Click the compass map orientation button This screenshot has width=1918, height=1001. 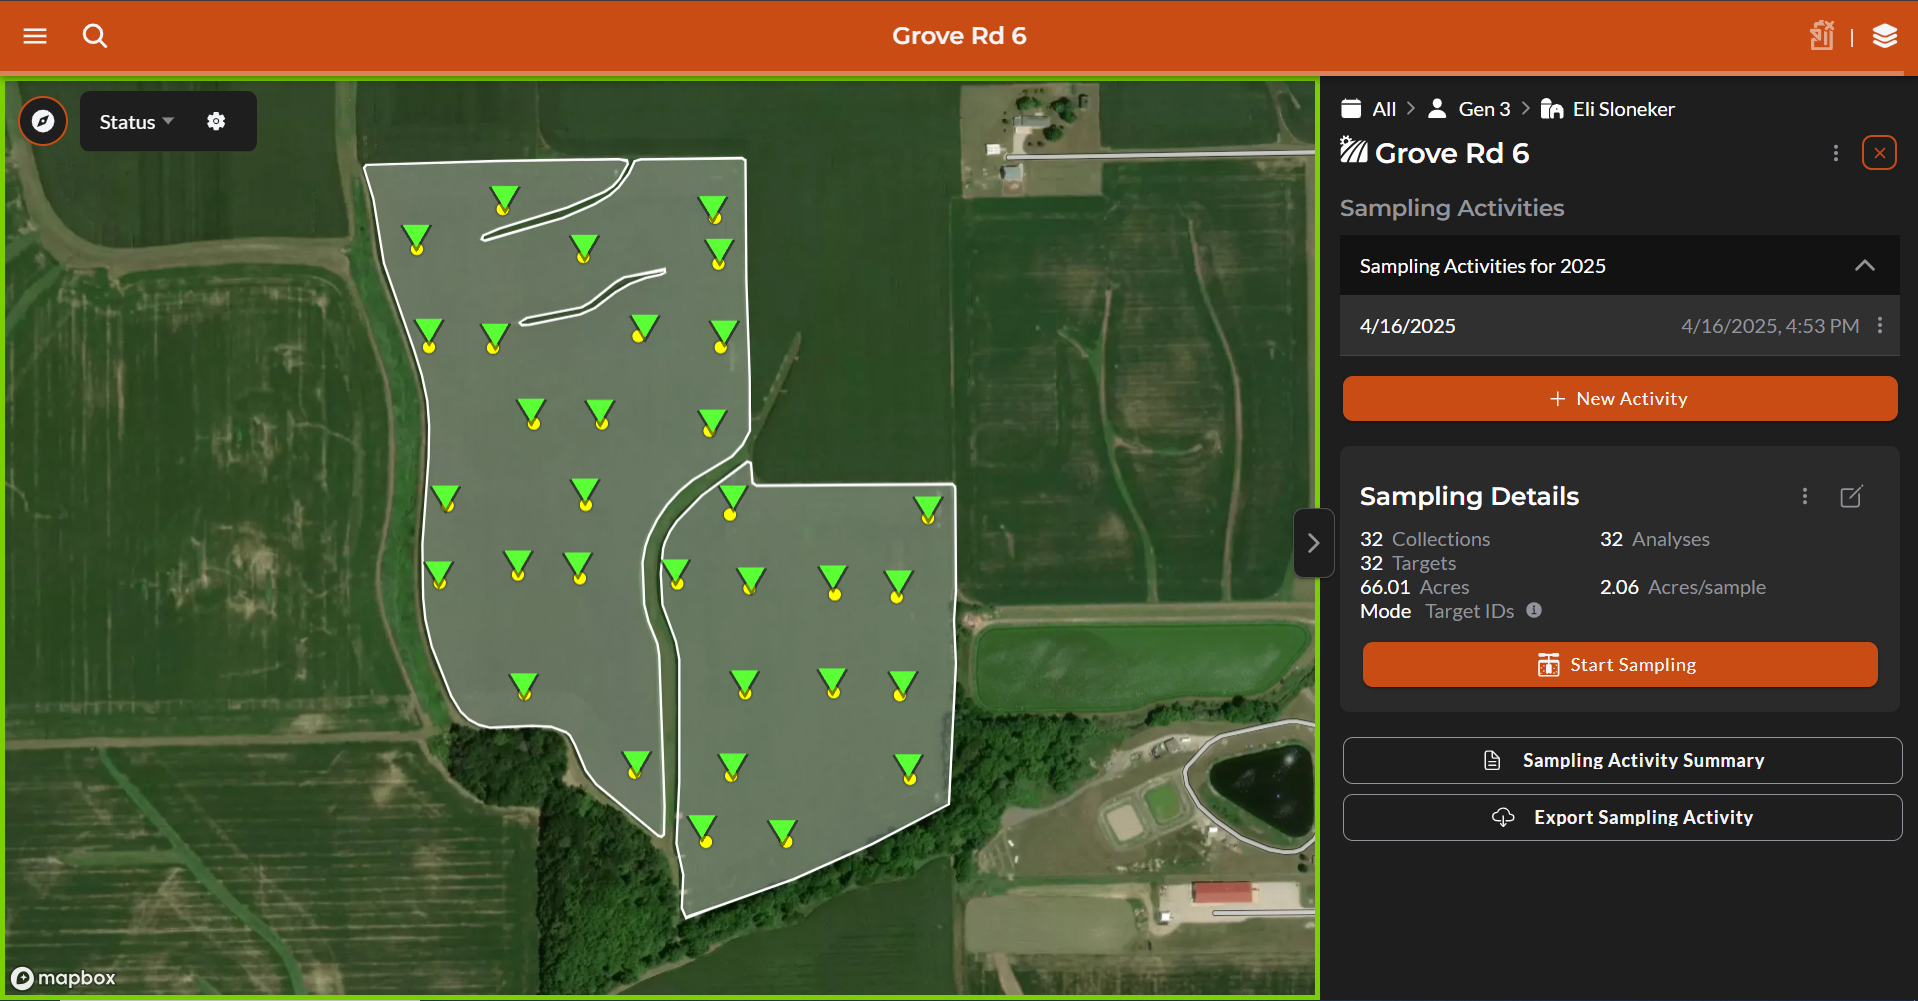coord(43,121)
